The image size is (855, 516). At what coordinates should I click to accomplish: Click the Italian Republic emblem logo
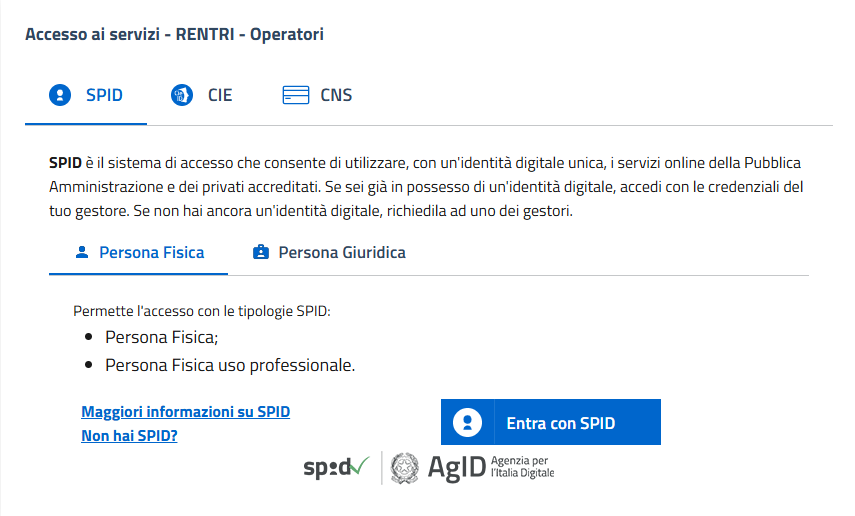tap(405, 468)
